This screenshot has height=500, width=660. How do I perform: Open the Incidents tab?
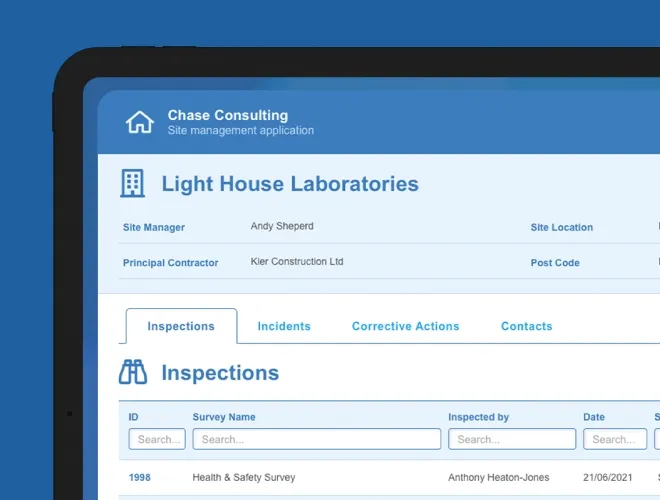284,326
